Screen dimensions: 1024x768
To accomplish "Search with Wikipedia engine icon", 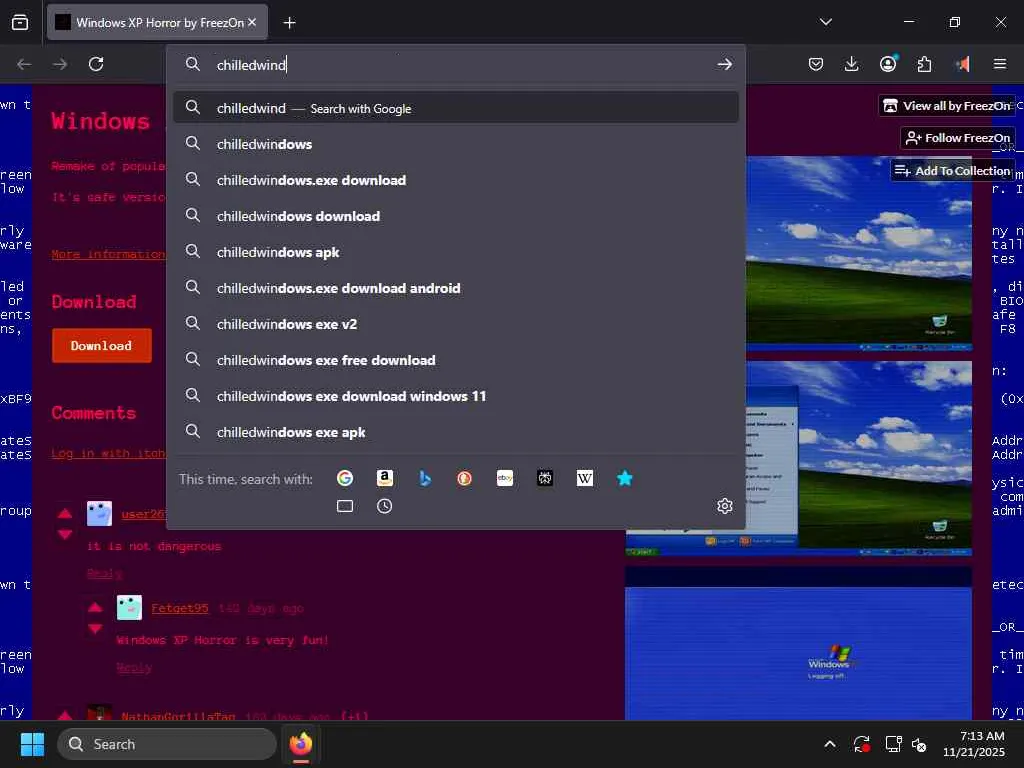I will tap(584, 478).
